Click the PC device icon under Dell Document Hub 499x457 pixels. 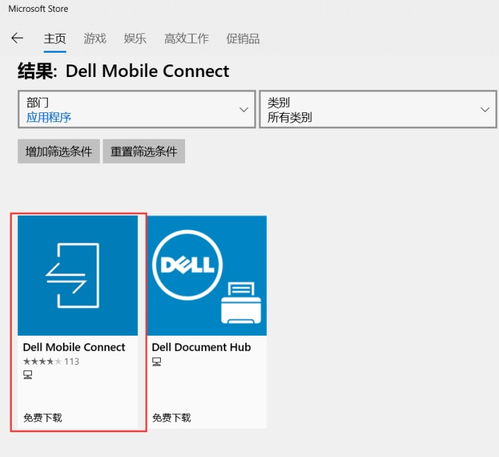tap(157, 361)
